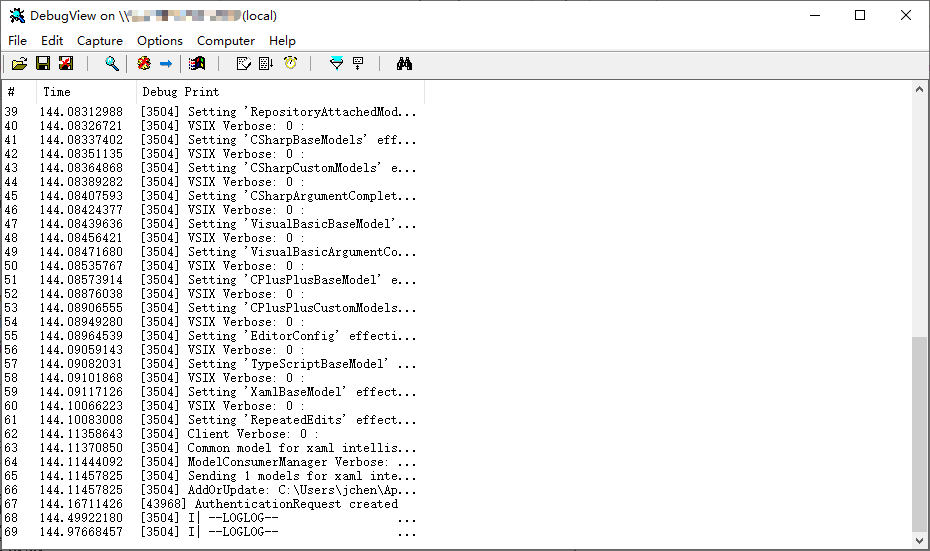Toggle Capture Kernel with the crossed-out icon
This screenshot has height=551, width=930.
click(144, 63)
